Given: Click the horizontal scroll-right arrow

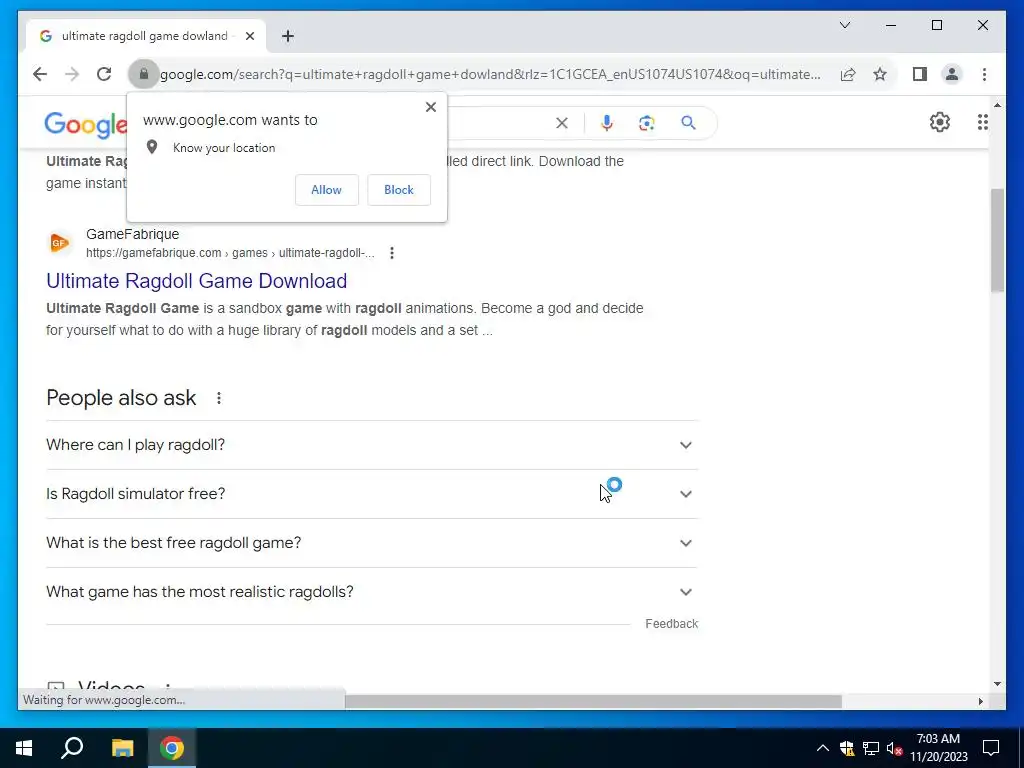Looking at the screenshot, I should click(980, 701).
